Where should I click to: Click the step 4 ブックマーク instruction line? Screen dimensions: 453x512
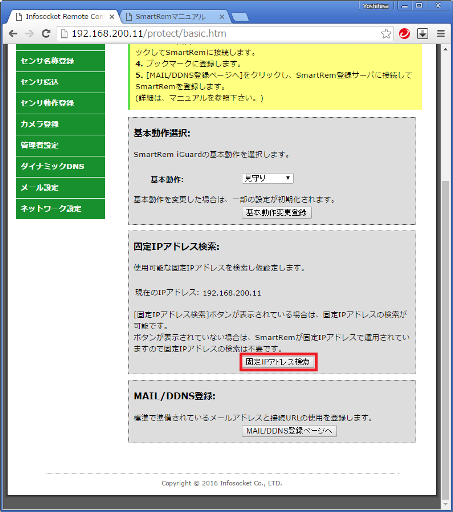(x=188, y=63)
